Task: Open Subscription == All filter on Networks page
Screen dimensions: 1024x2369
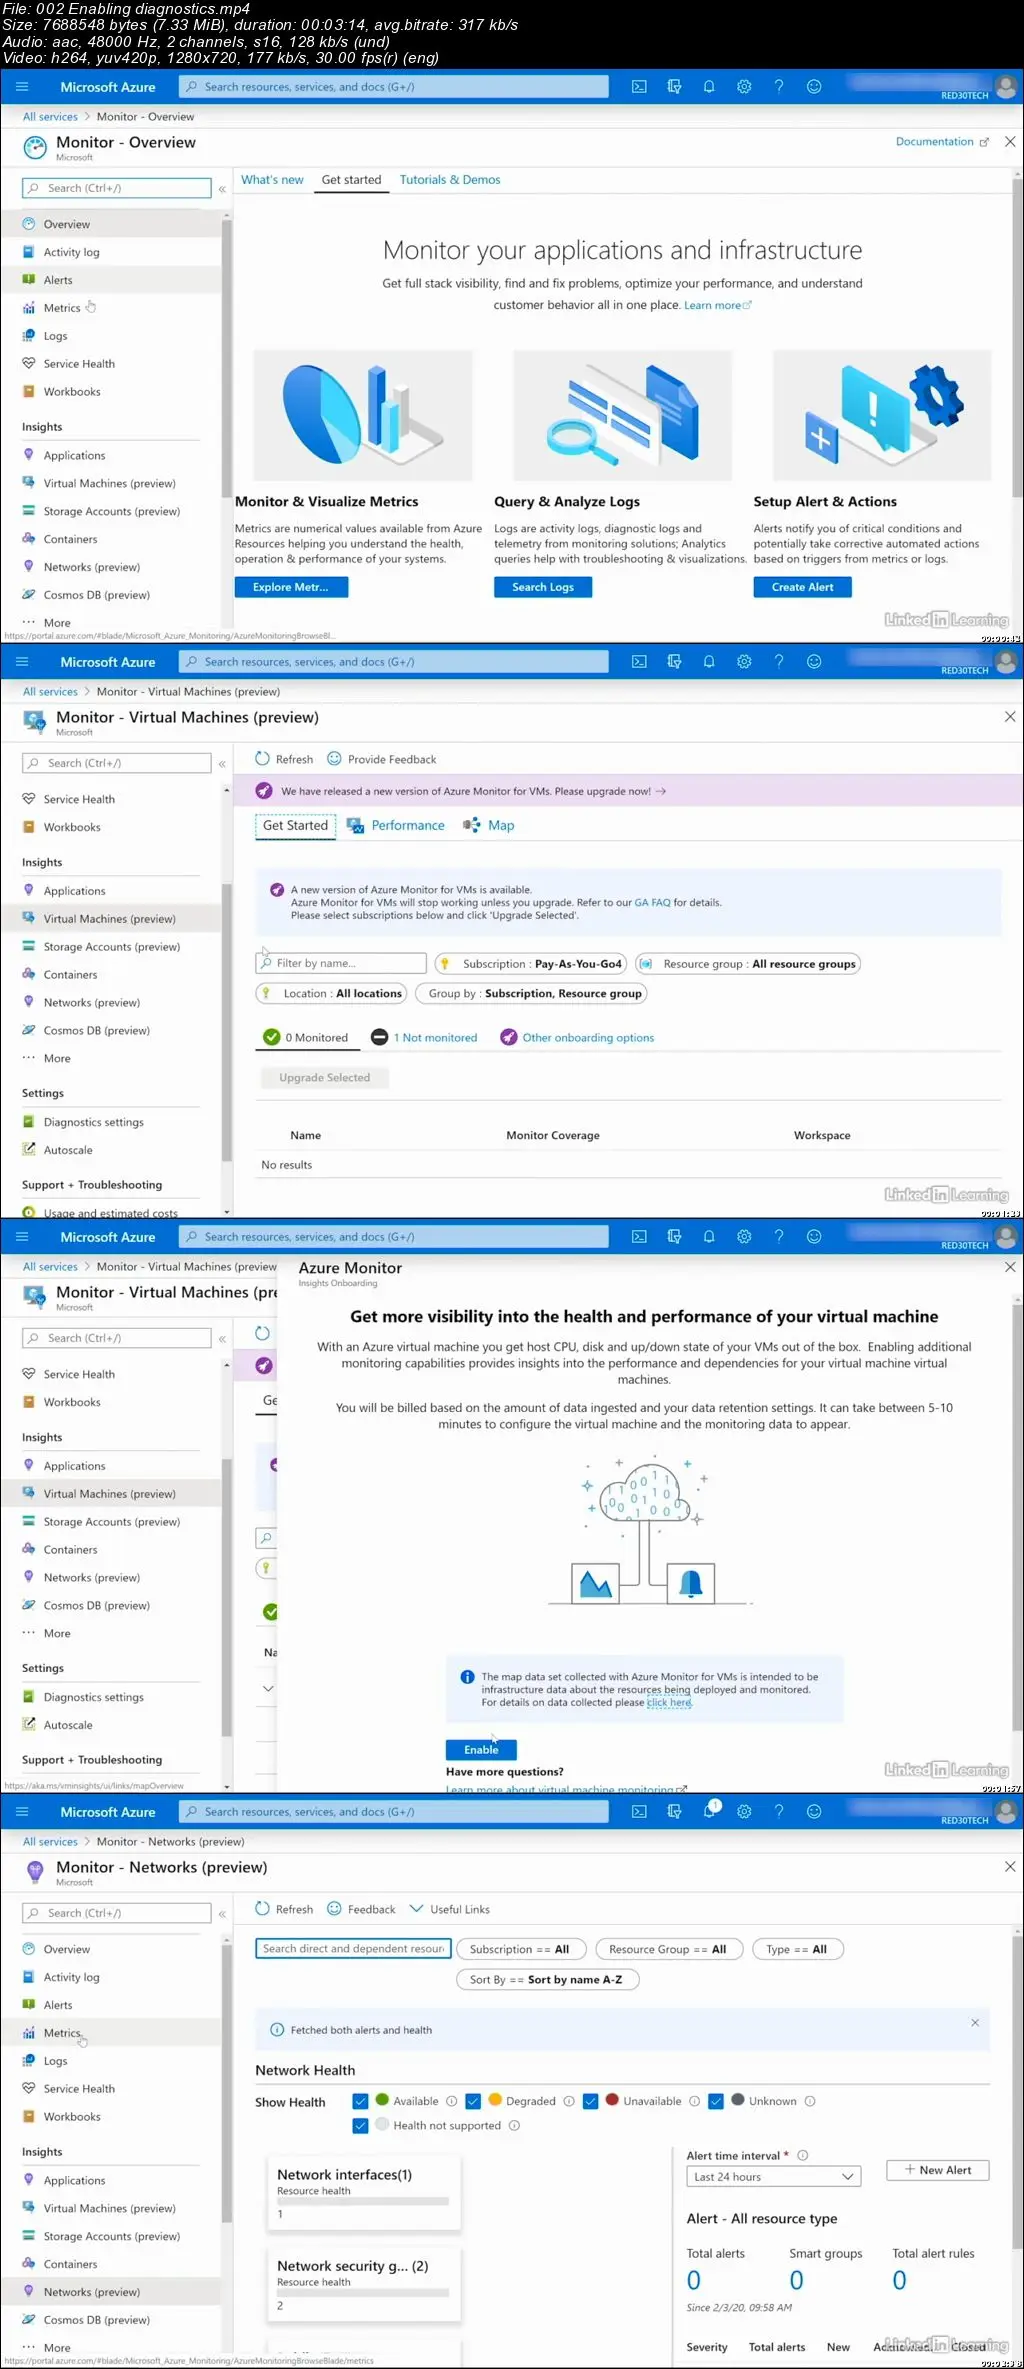Action: [519, 1949]
